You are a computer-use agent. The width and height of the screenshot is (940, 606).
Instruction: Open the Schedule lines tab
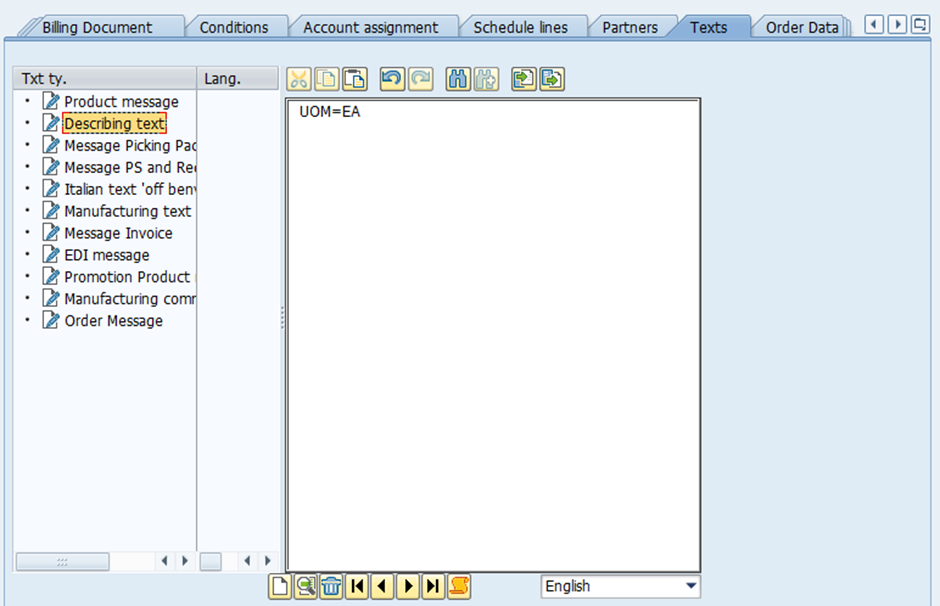click(x=520, y=28)
